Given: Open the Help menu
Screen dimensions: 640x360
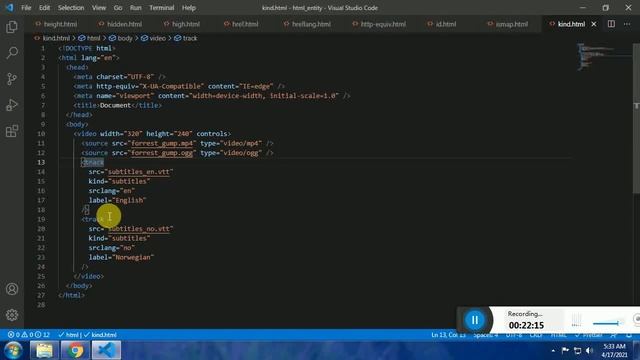Looking at the screenshot, I should pos(189,8).
